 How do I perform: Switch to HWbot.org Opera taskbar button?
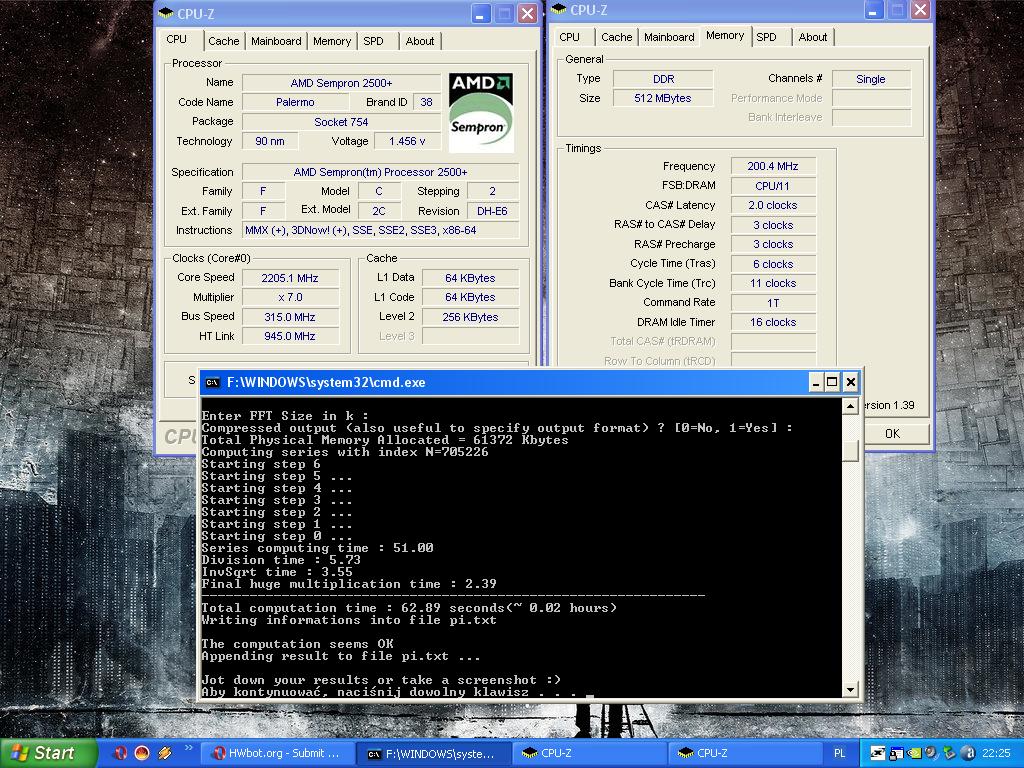tap(276, 753)
